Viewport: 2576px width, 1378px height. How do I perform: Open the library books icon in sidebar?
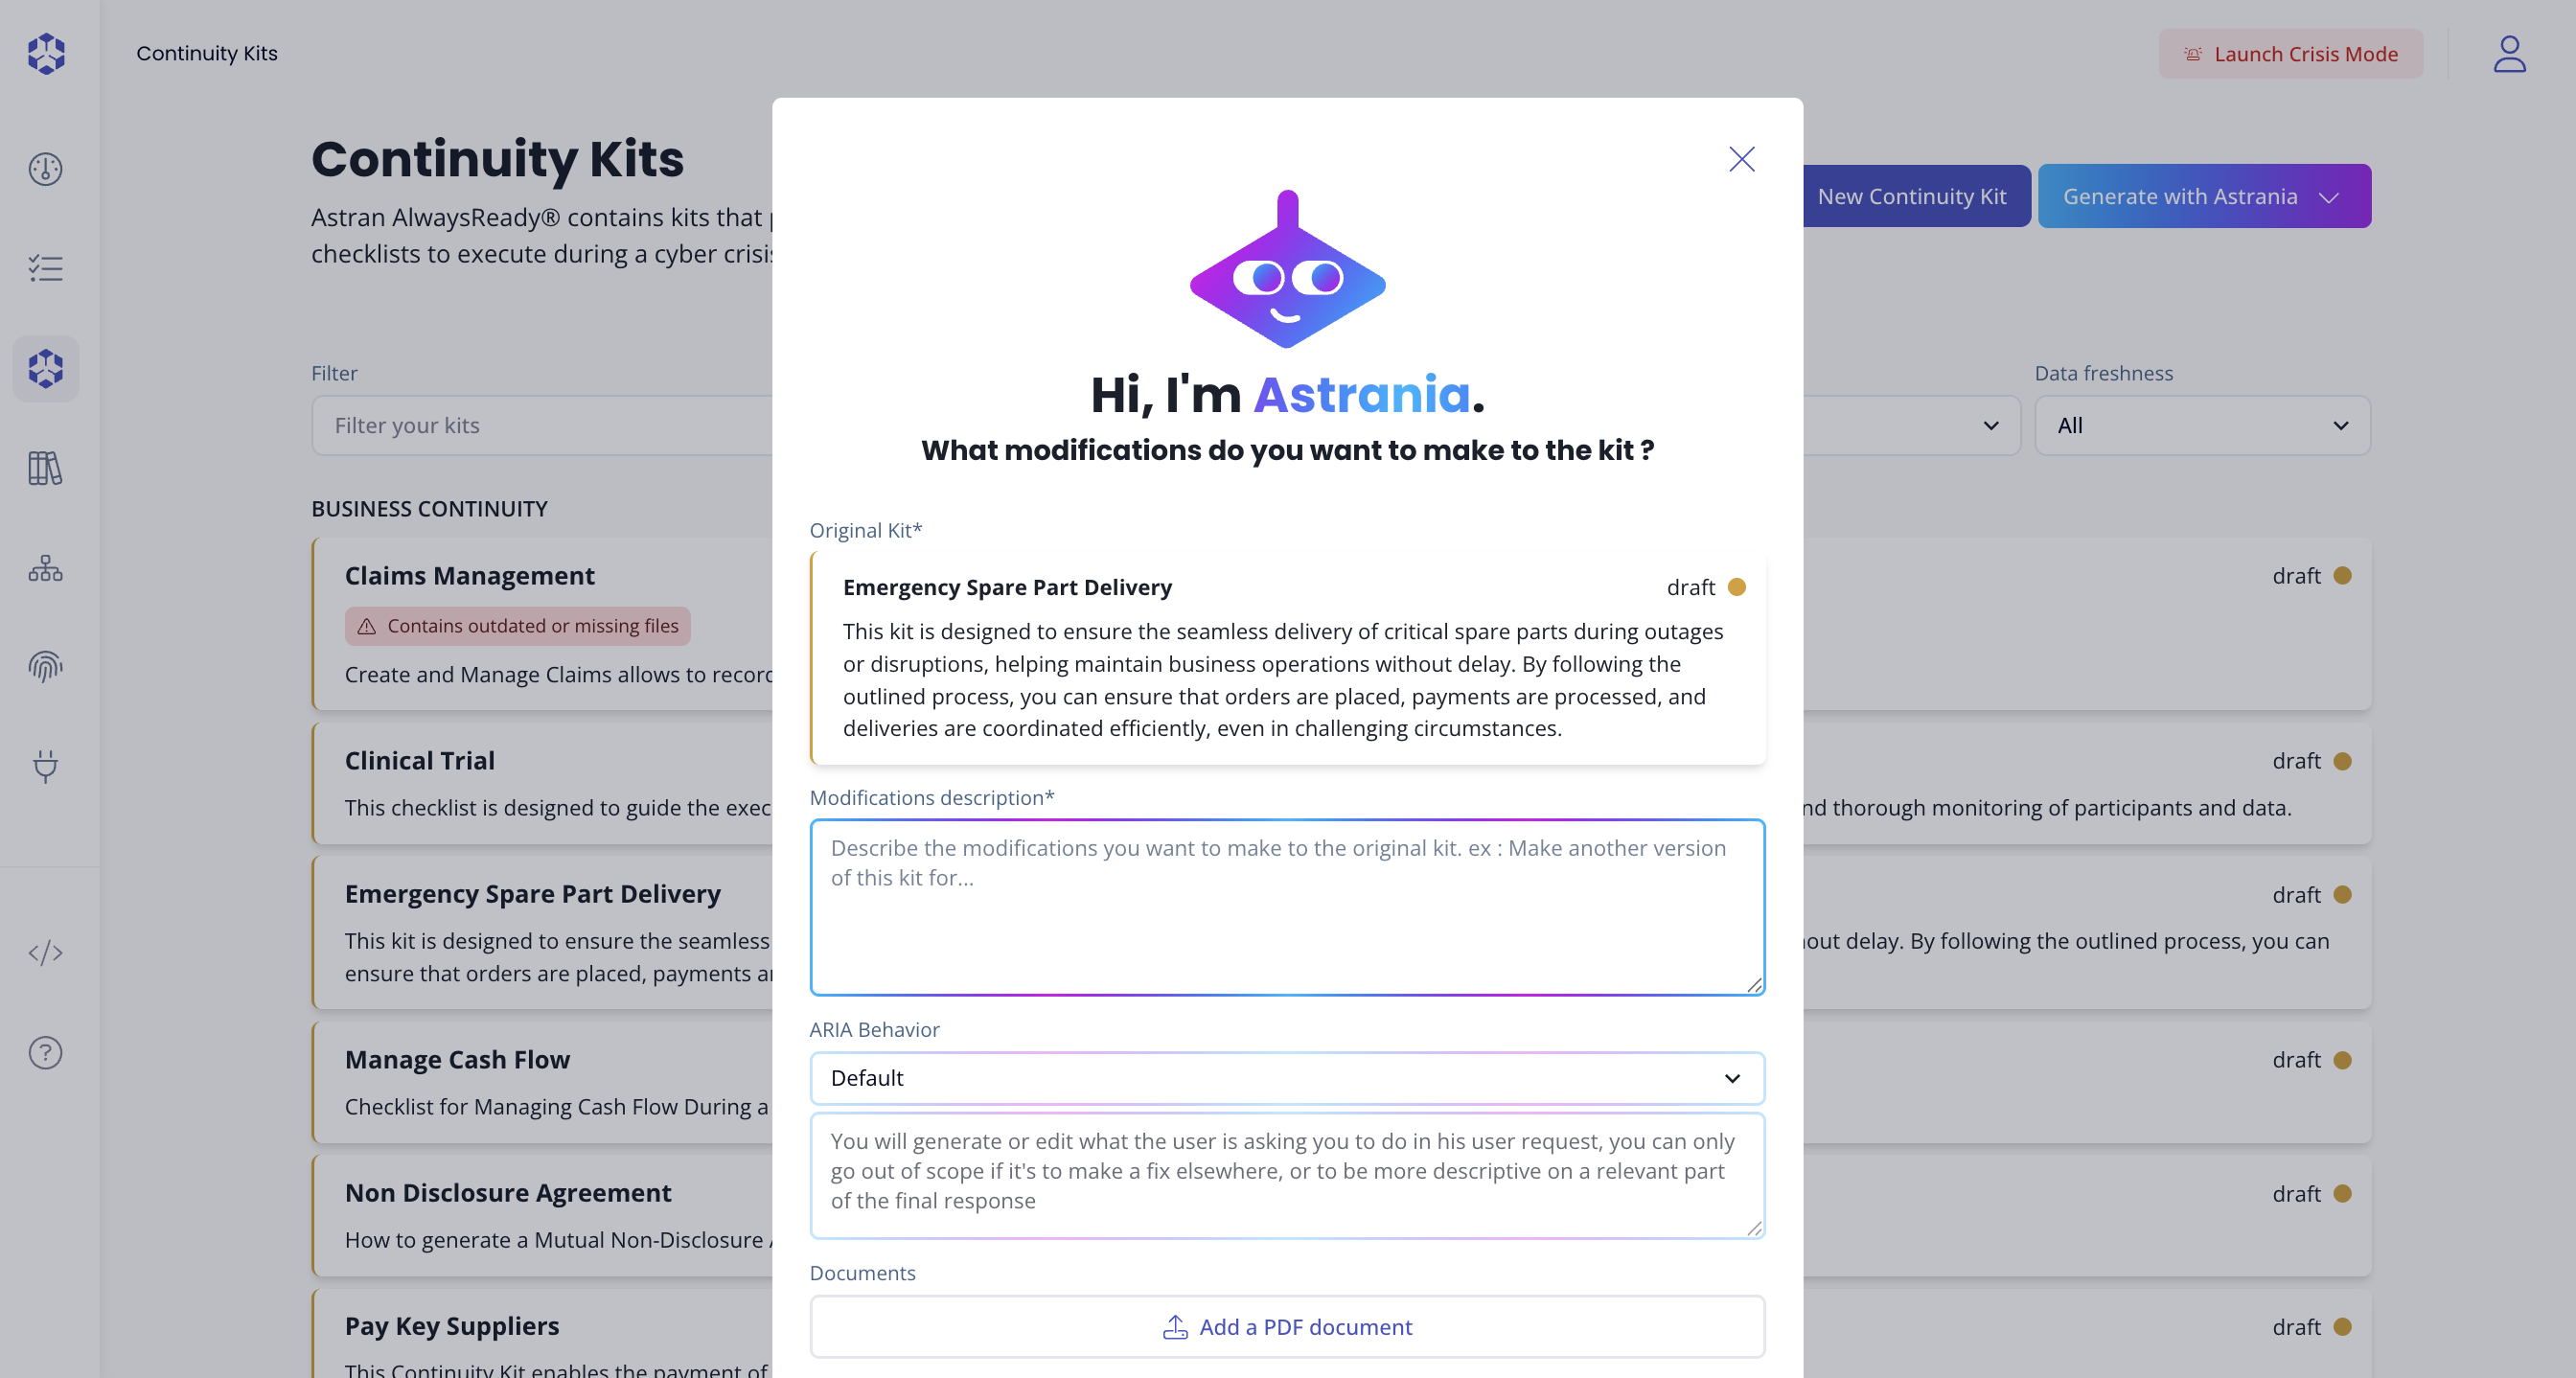tap(45, 468)
